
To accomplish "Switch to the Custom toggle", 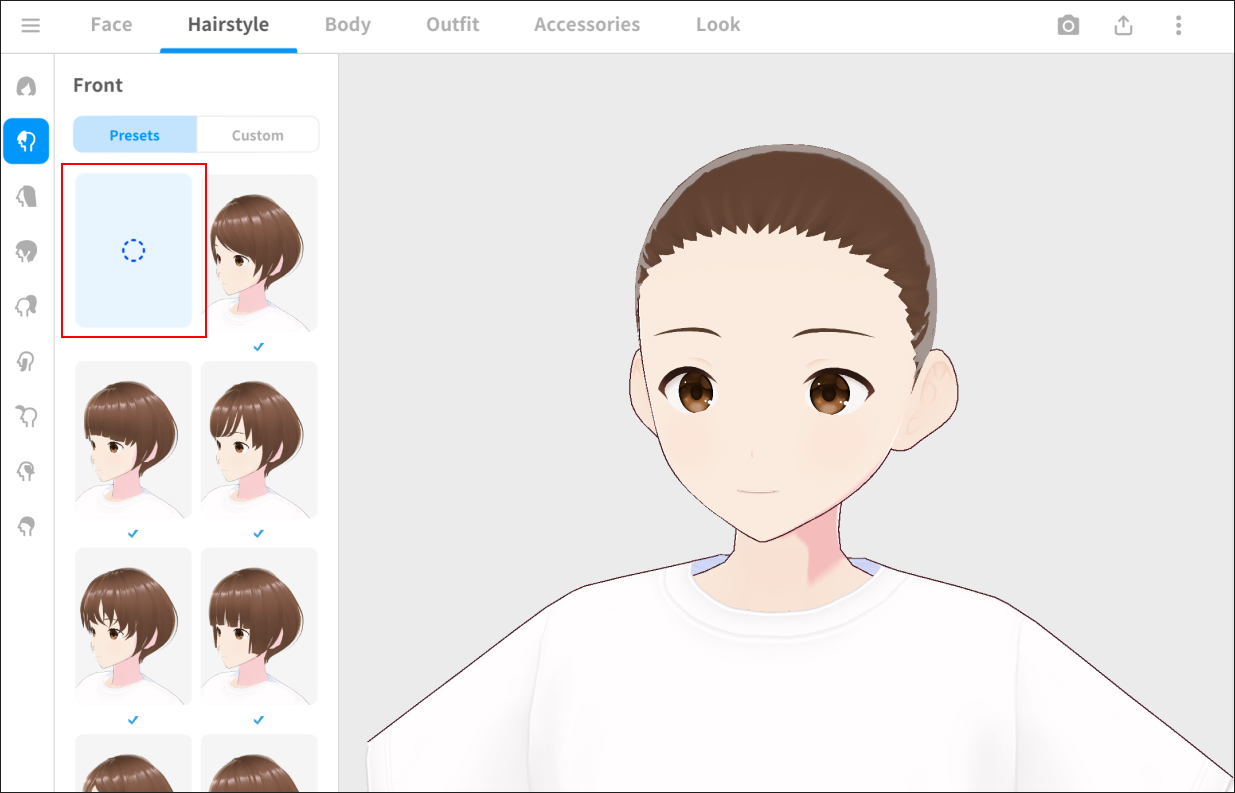I will [x=257, y=135].
